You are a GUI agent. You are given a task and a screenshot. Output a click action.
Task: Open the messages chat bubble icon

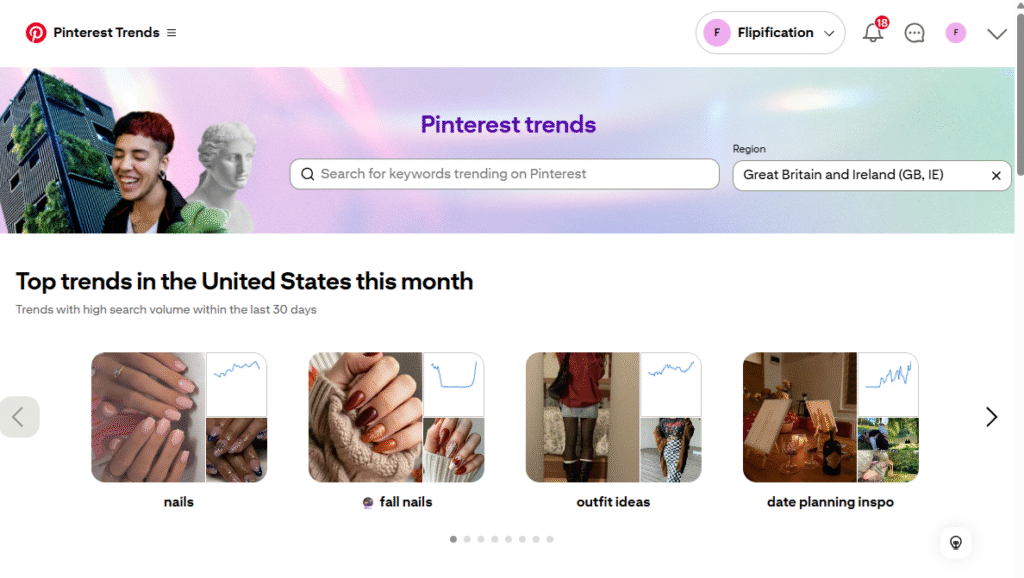pos(914,33)
